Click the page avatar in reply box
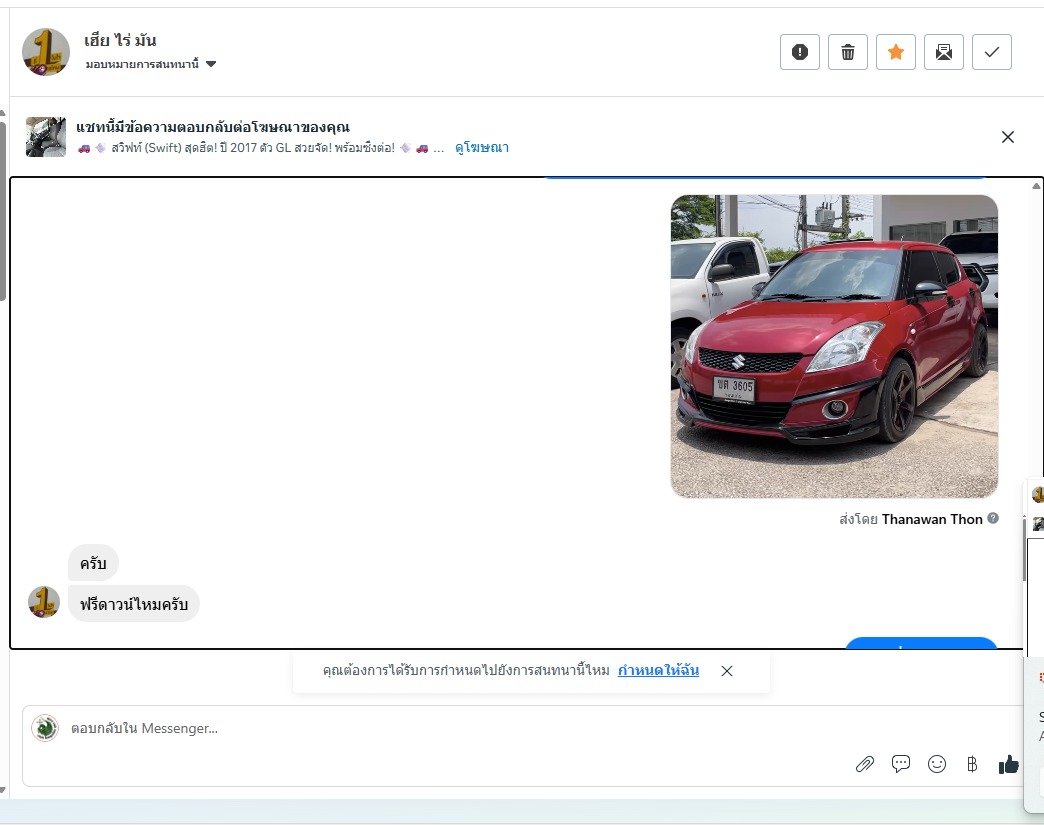 click(45, 728)
